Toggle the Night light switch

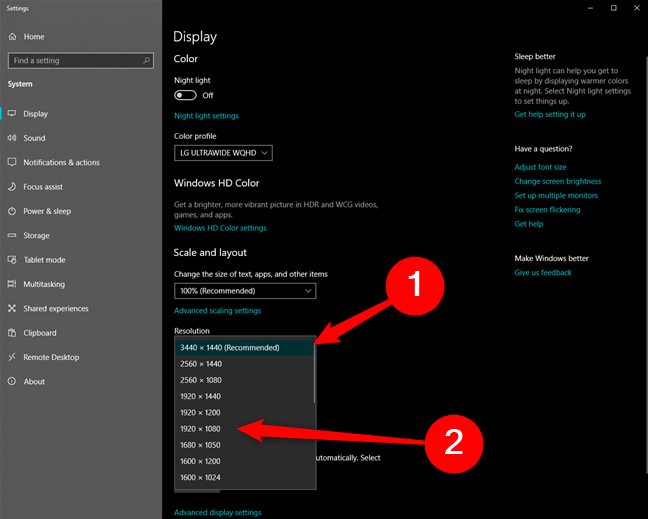click(185, 95)
